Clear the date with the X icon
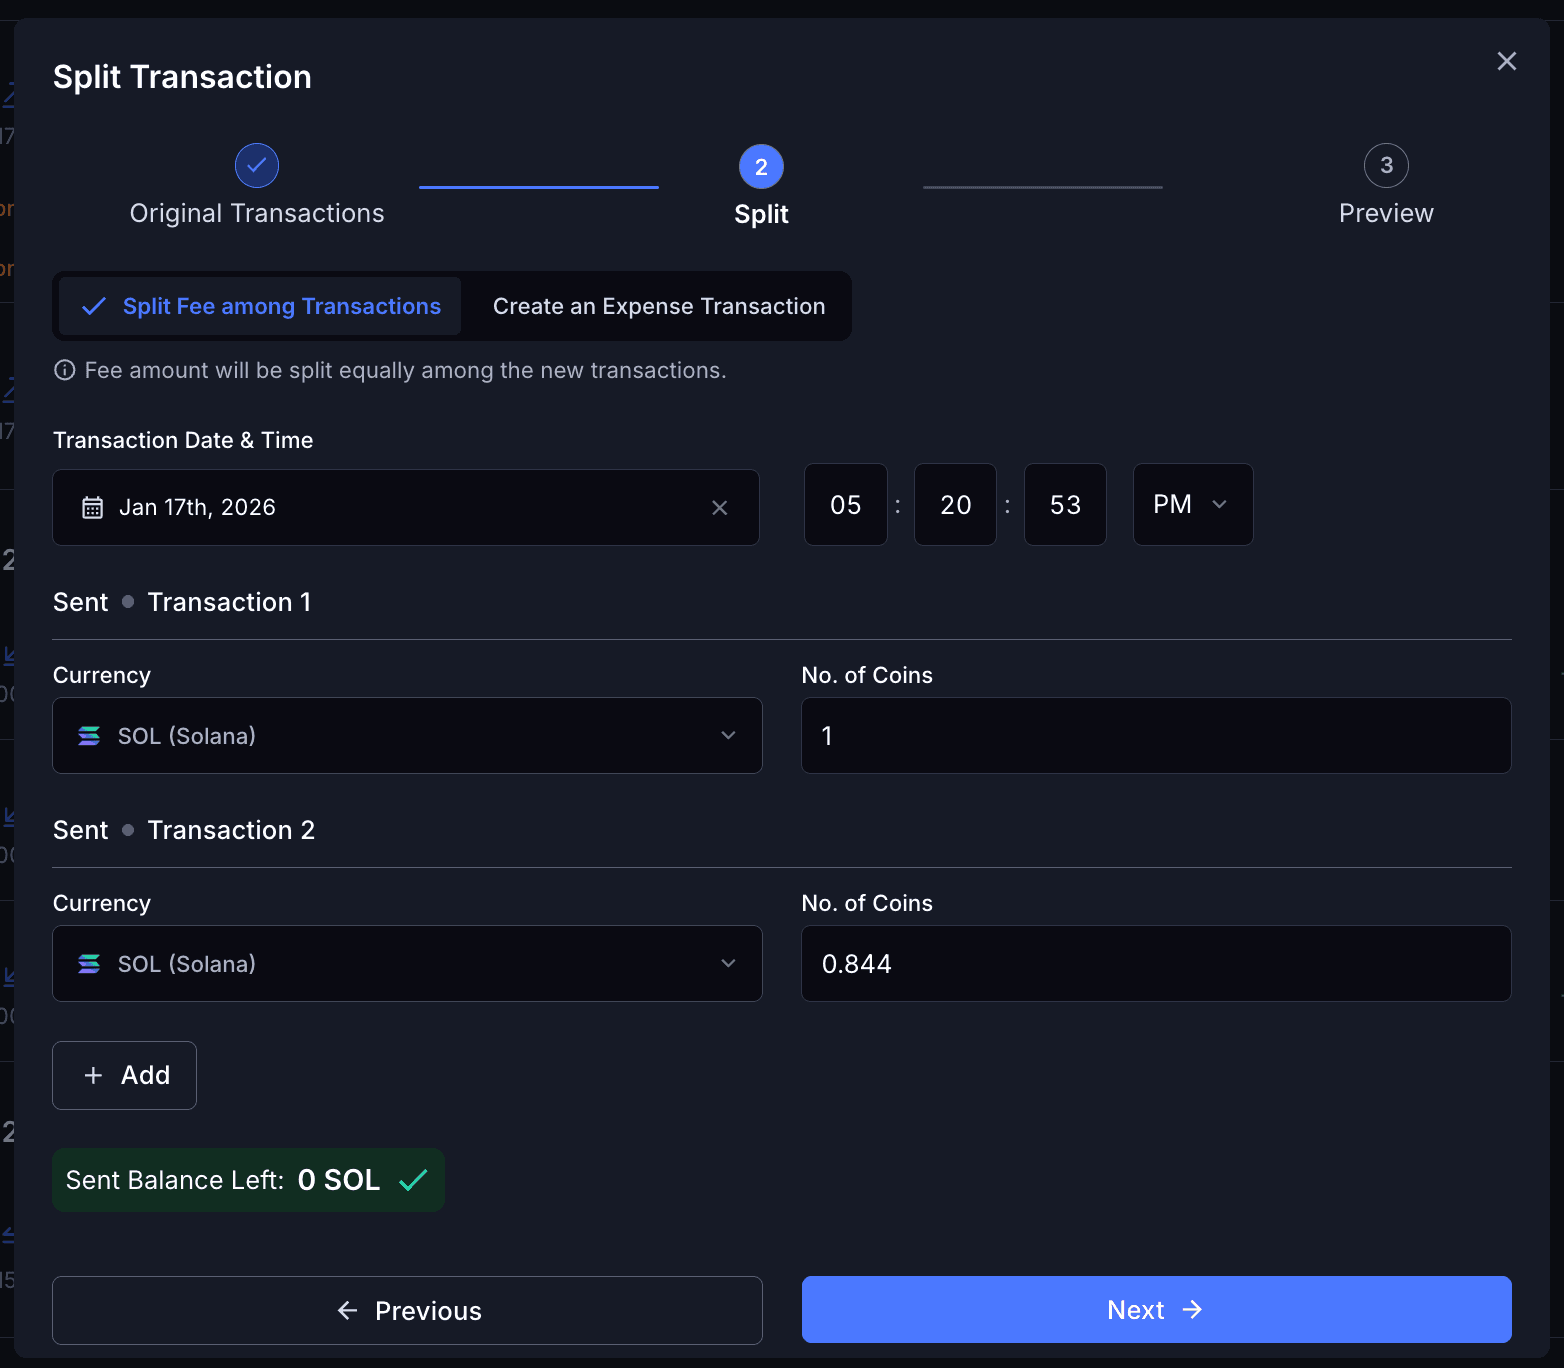 click(x=720, y=507)
